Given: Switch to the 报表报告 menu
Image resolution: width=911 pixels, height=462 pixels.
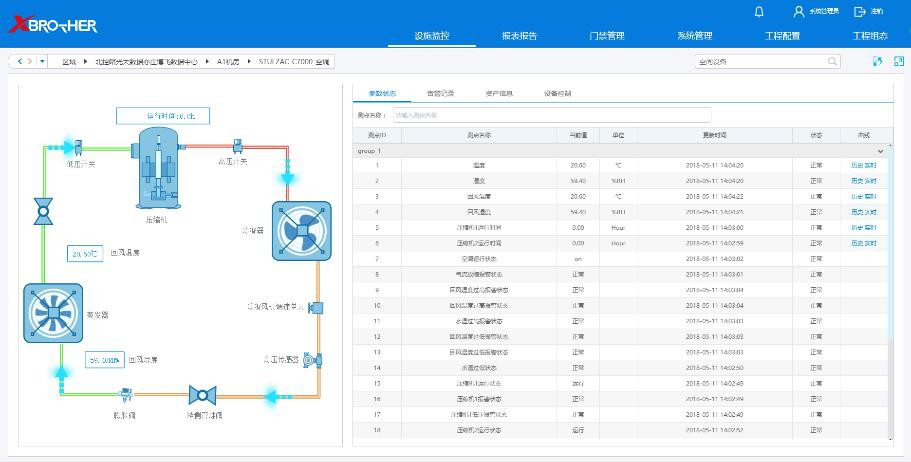Looking at the screenshot, I should pos(519,36).
